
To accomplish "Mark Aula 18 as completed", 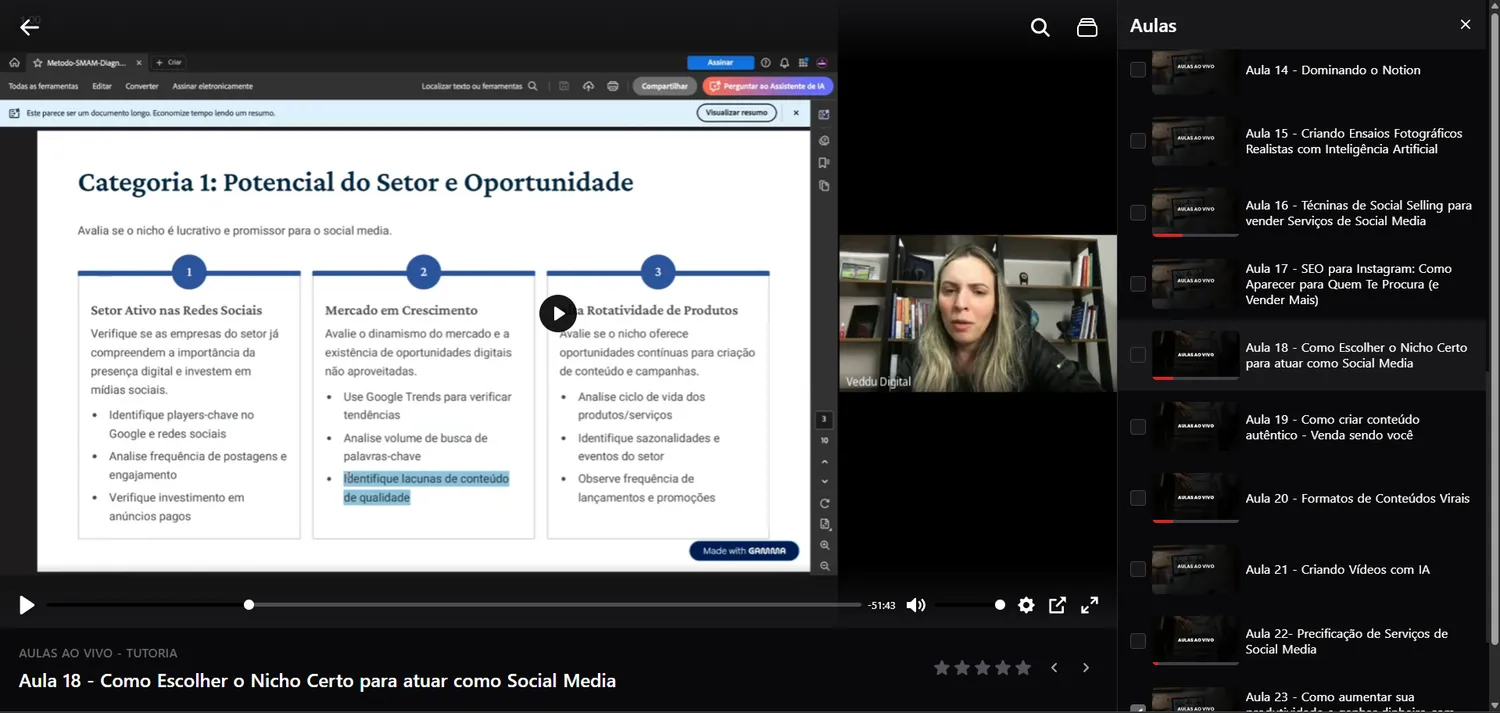I will coord(1138,355).
